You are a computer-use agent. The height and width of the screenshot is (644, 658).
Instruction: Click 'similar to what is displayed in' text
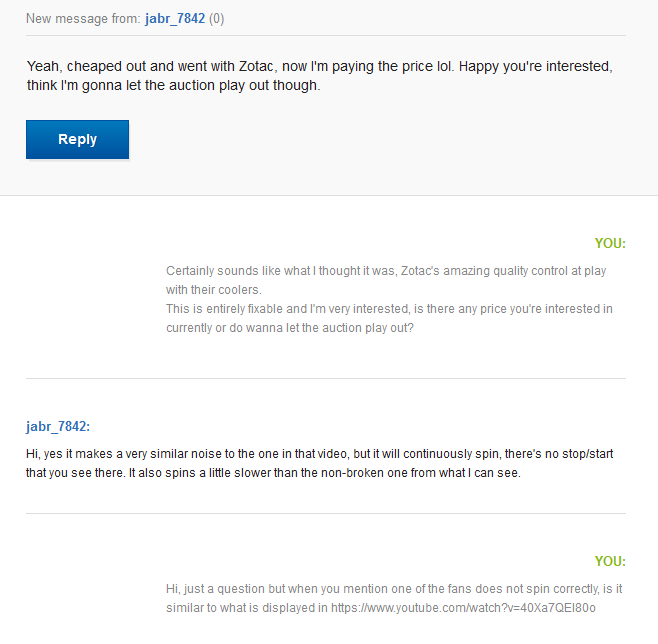click(246, 607)
